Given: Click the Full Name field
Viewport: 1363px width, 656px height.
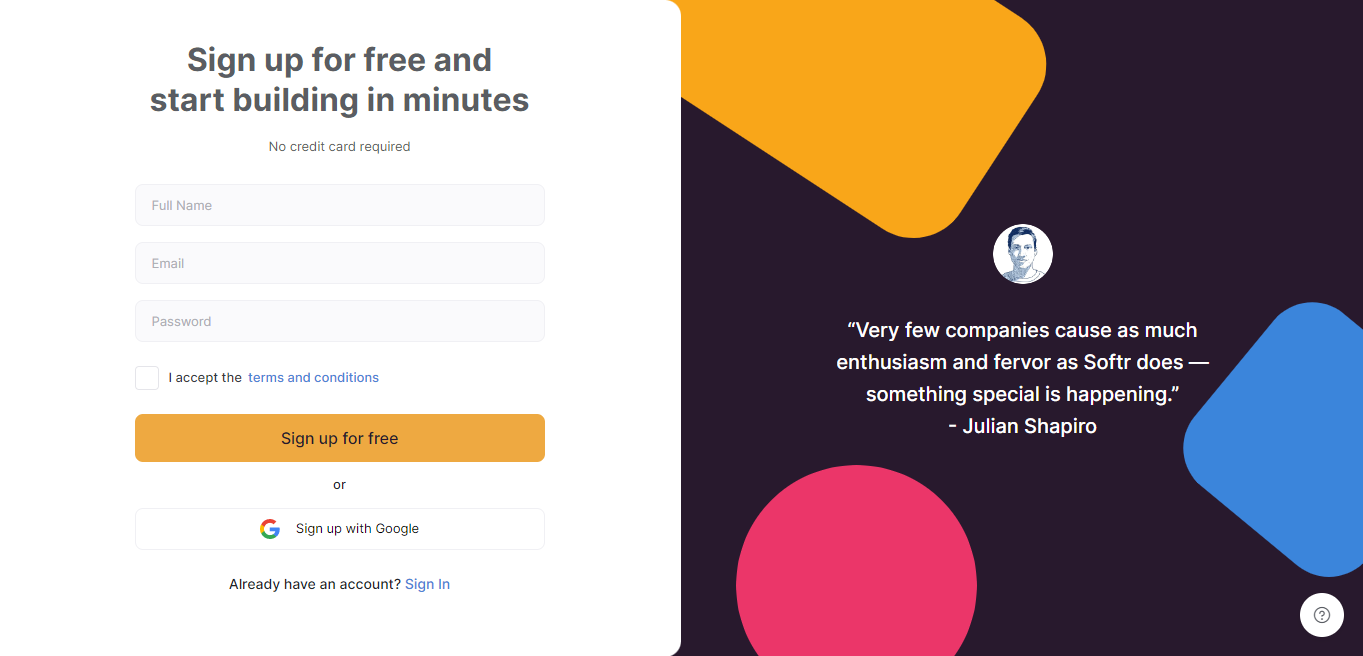Looking at the screenshot, I should (340, 205).
